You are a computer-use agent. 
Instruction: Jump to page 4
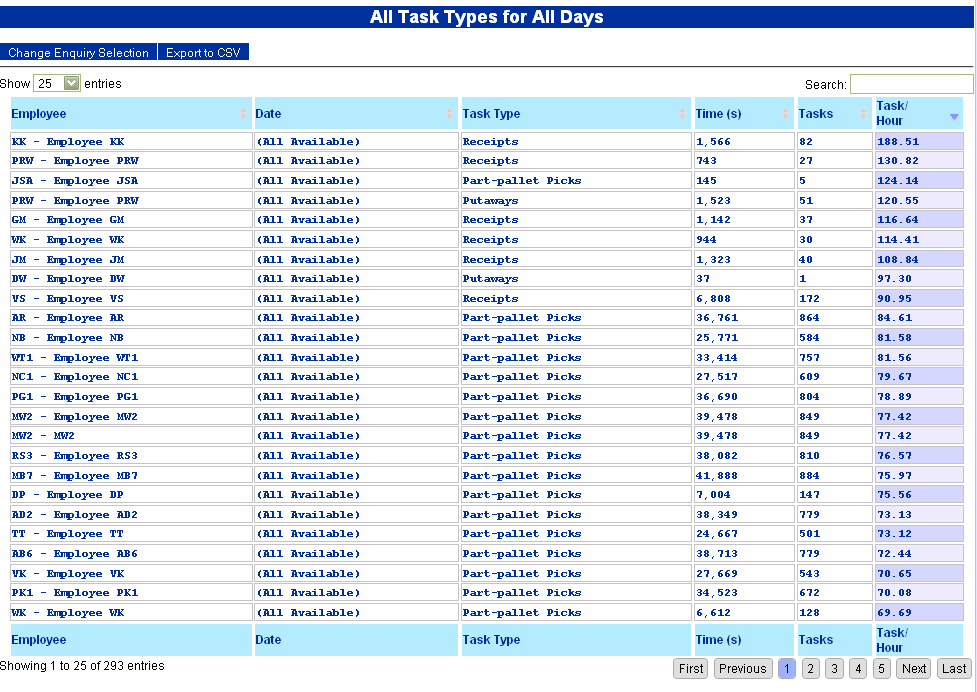tap(858, 668)
